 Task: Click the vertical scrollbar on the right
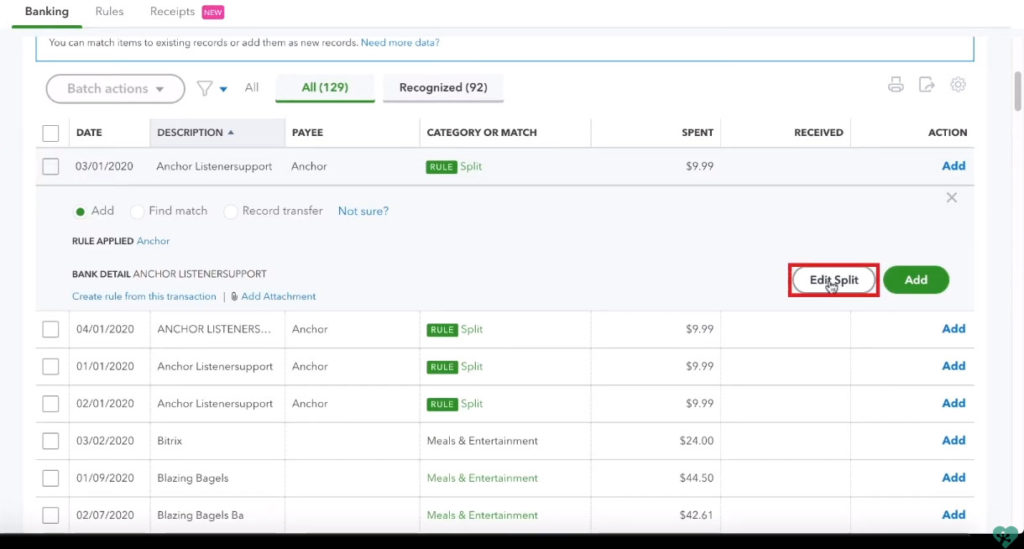pos(1017,90)
